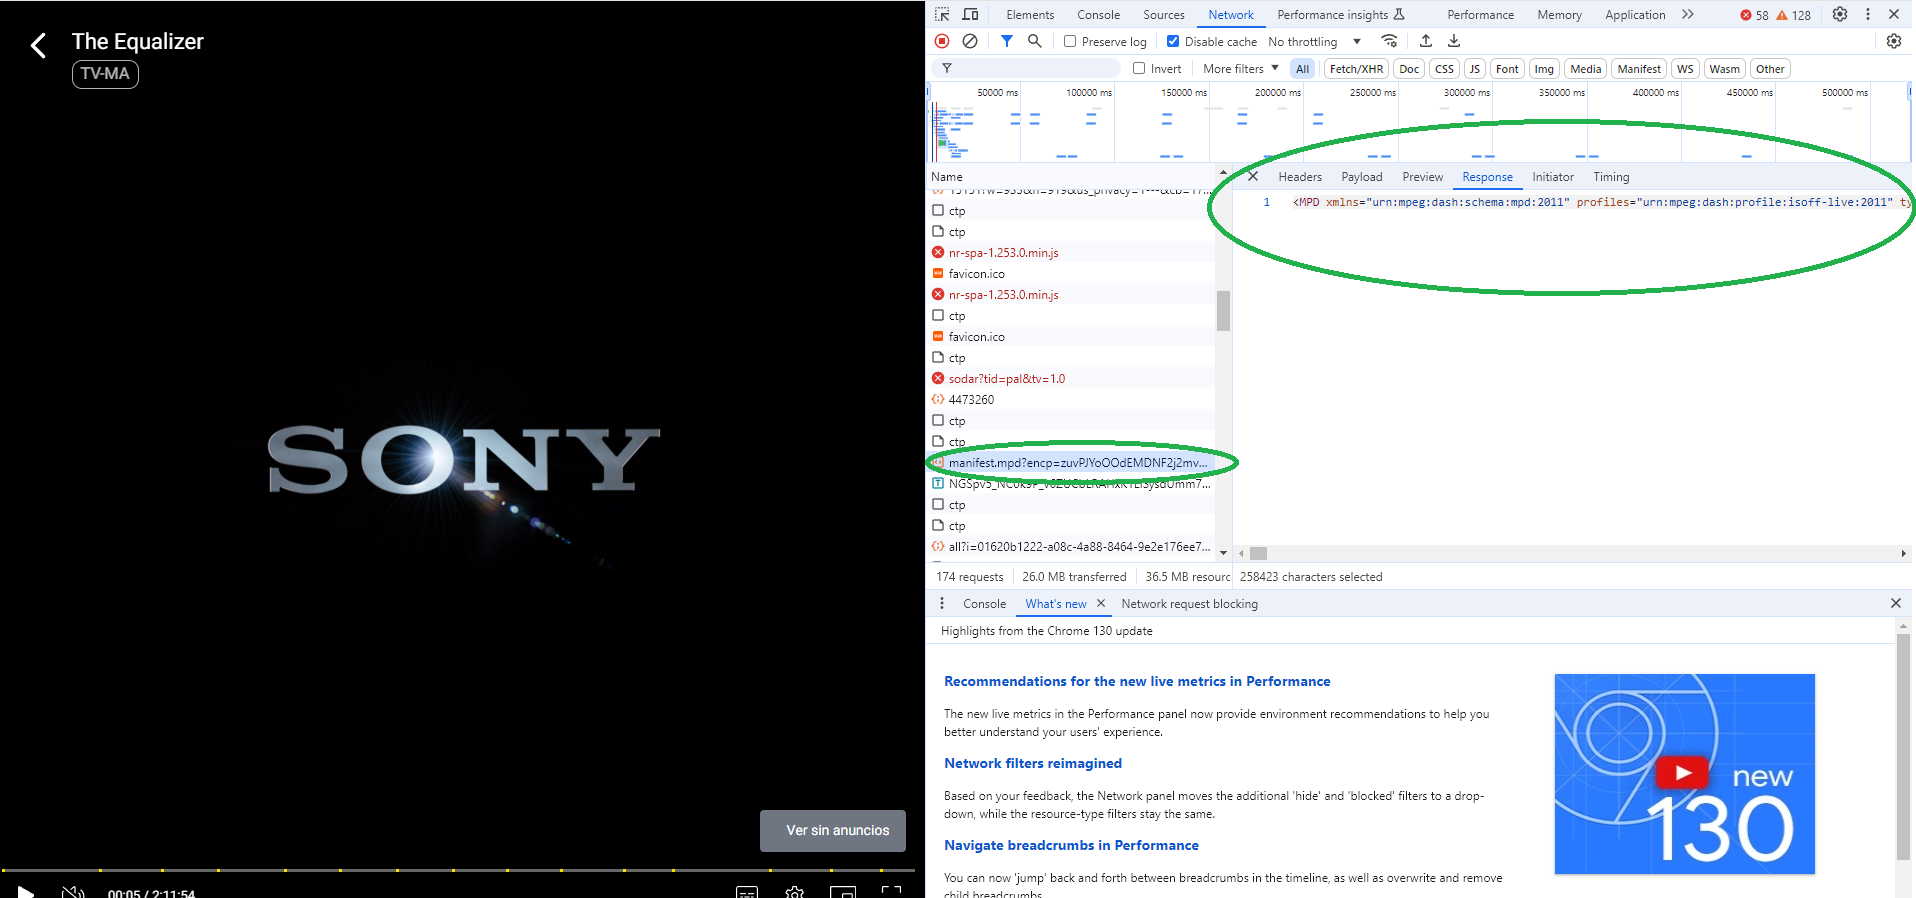
Task: Filter requests by Media type
Action: click(x=1586, y=69)
